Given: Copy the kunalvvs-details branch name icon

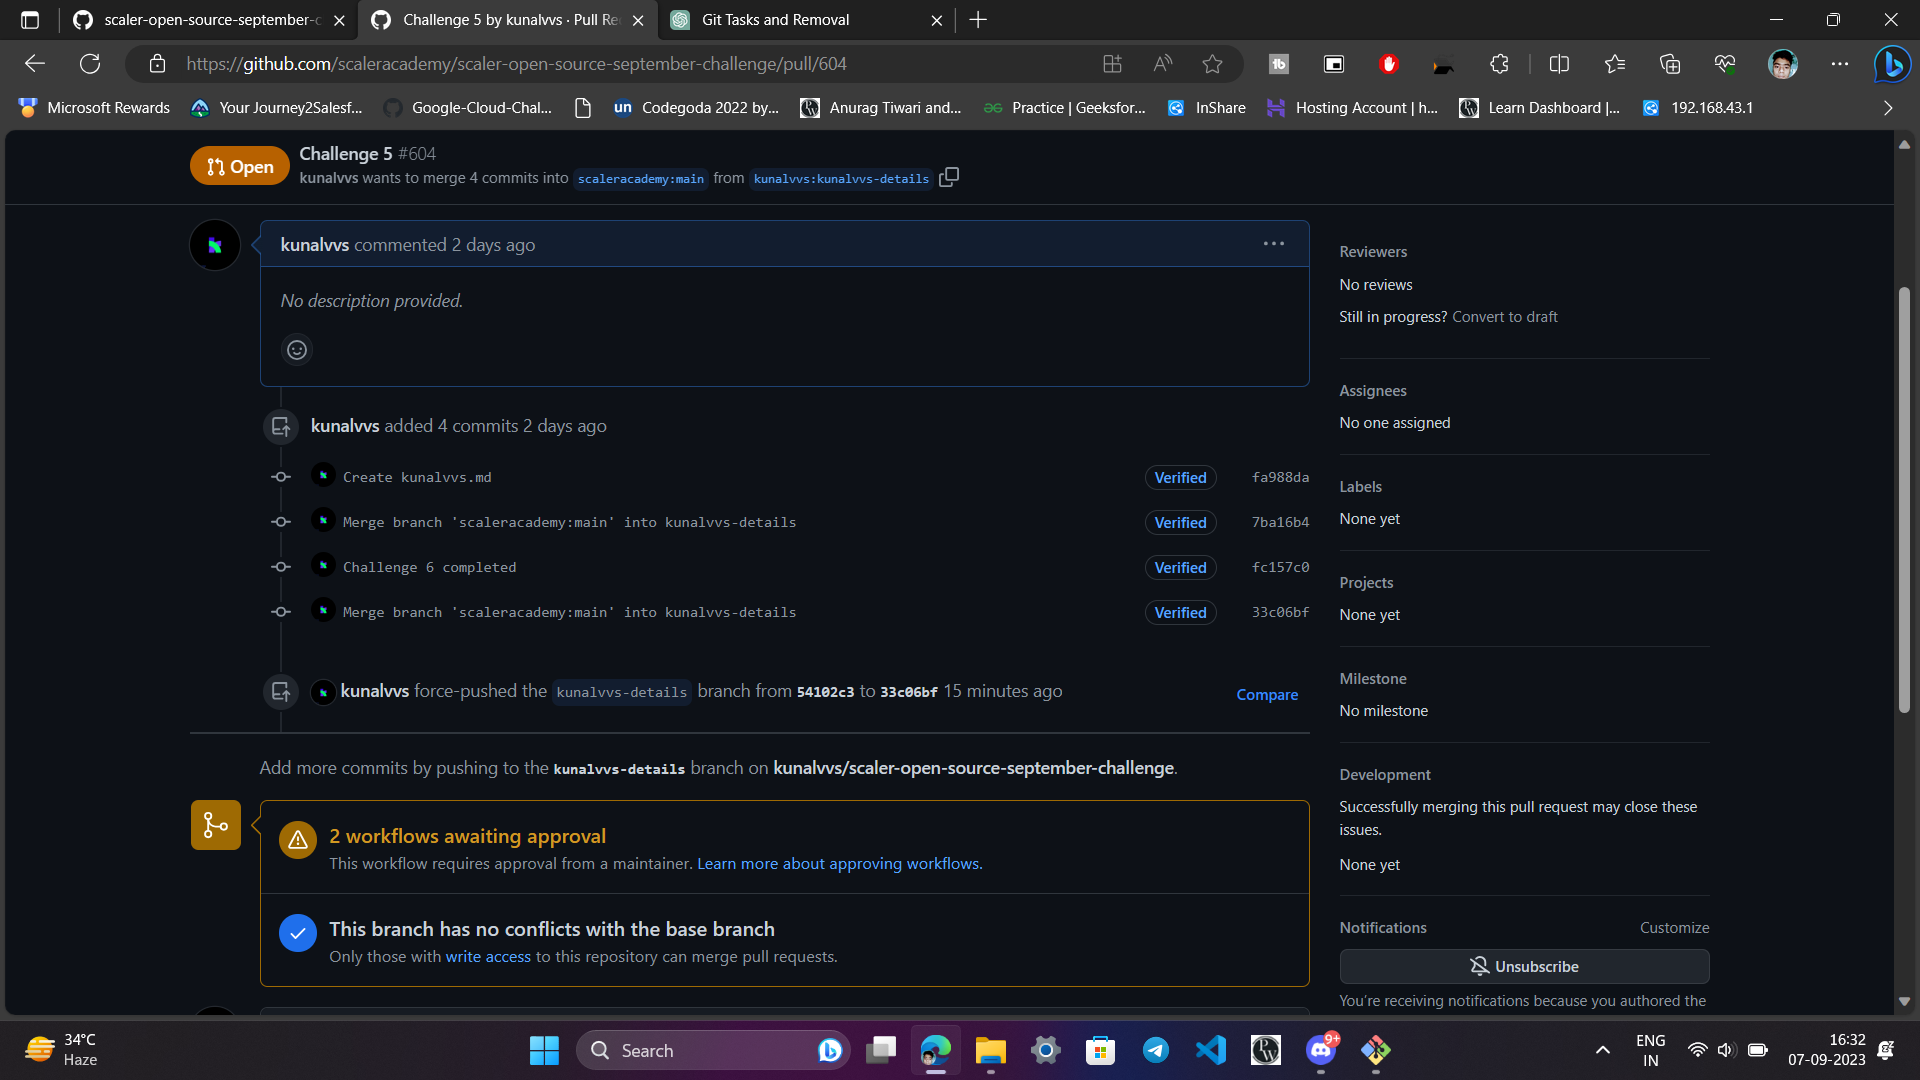Looking at the screenshot, I should pyautogui.click(x=949, y=177).
